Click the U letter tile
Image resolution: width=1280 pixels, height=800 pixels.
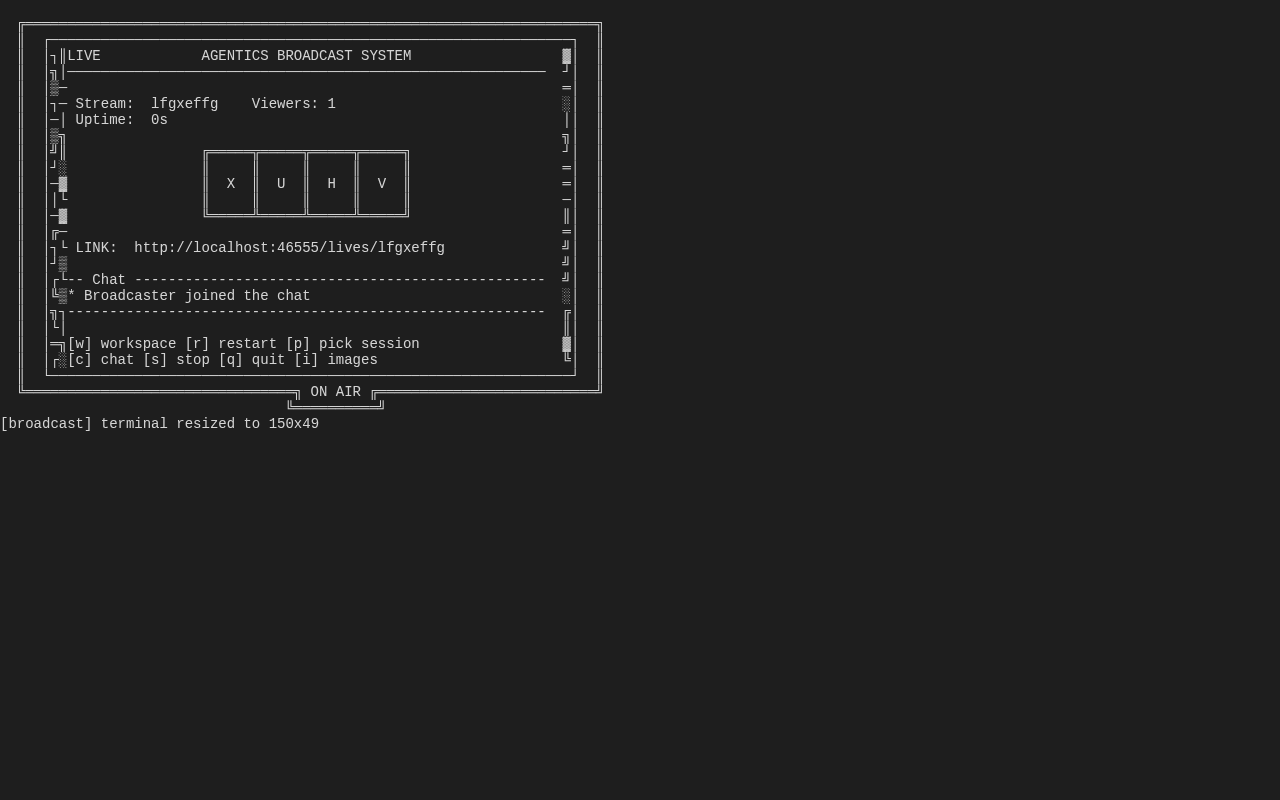281,184
